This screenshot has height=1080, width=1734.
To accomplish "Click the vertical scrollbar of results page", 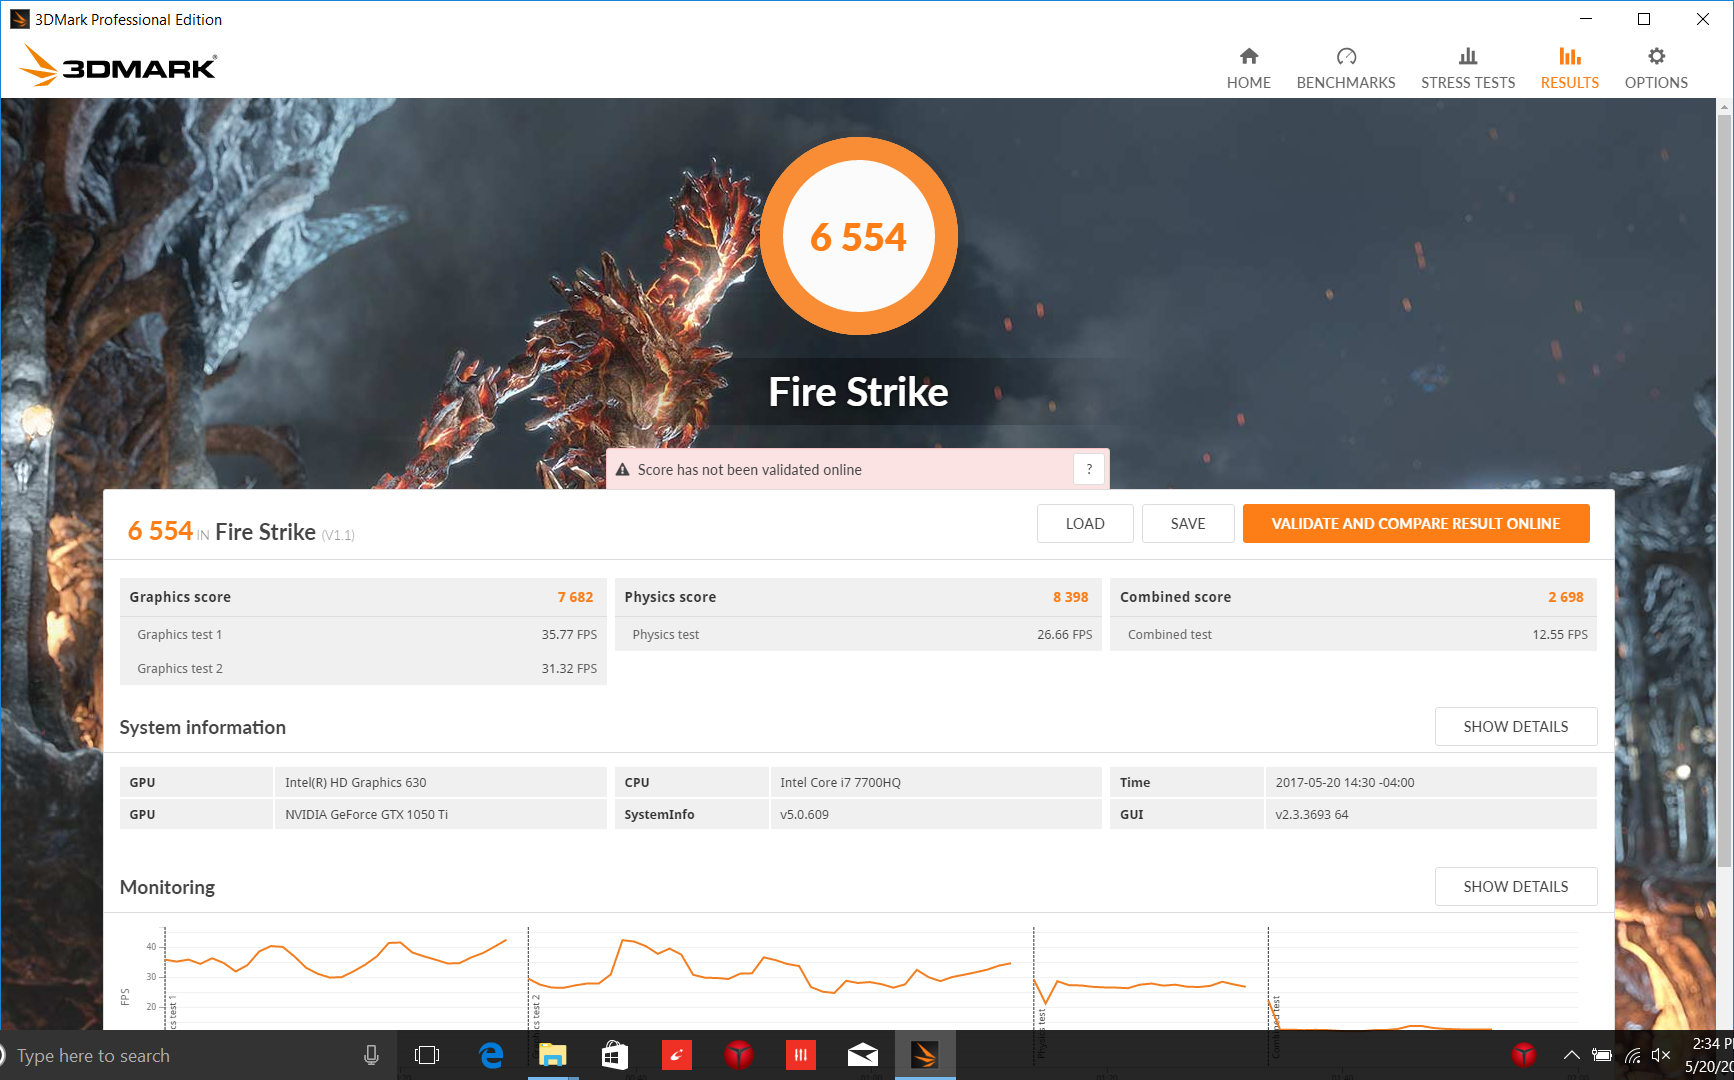I will point(1724,490).
